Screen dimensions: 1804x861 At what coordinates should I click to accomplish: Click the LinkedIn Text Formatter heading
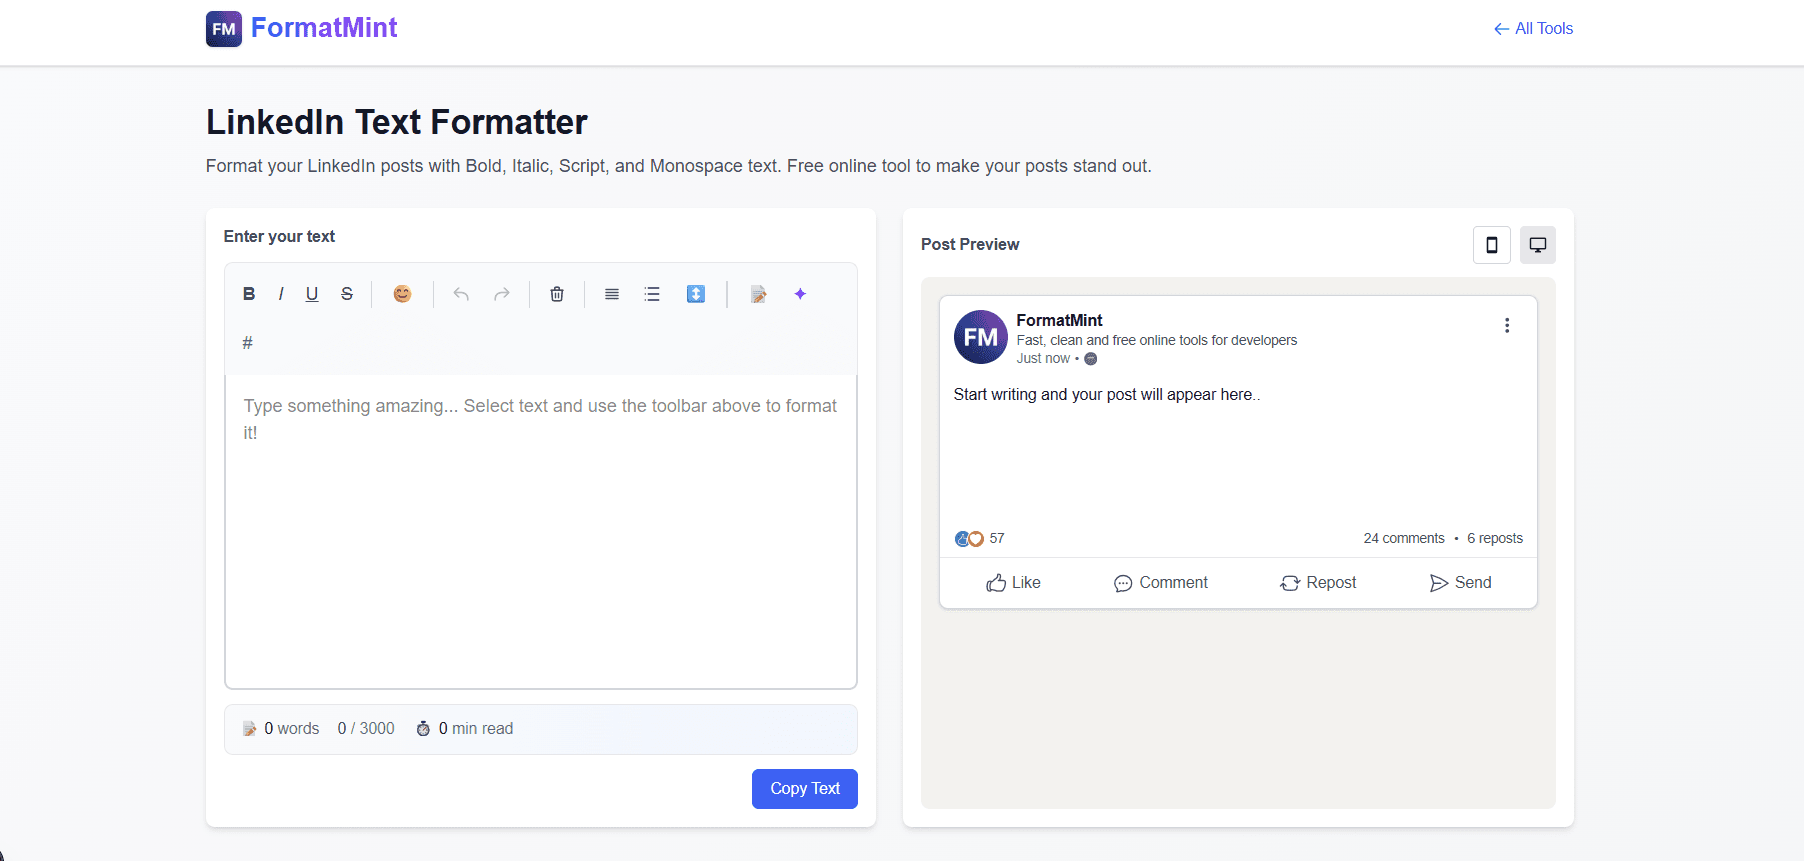coord(397,122)
